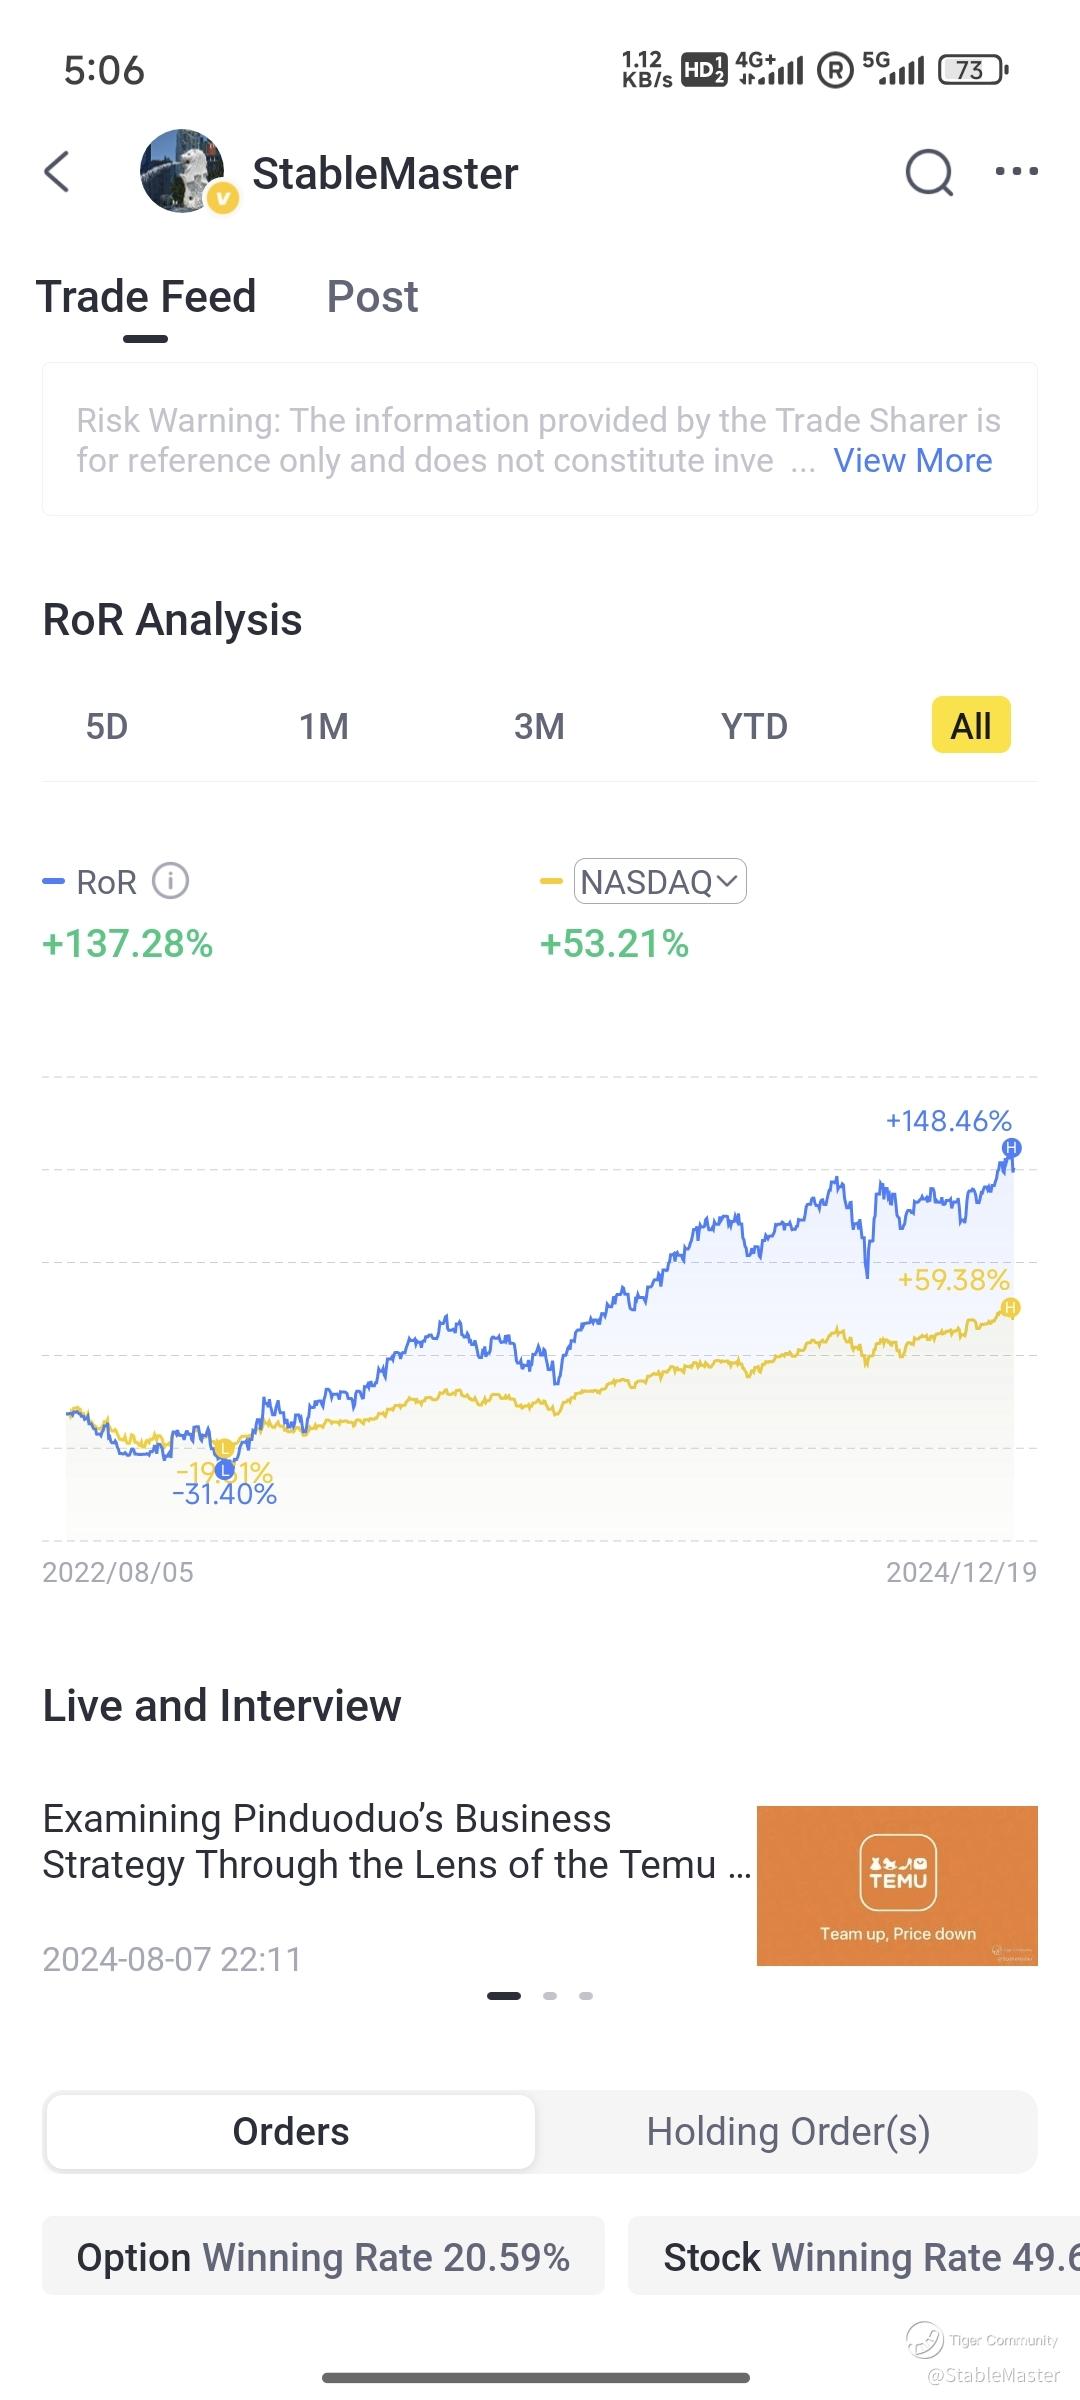Tap the yellow NASDAQ H marker
Screen dimensions: 1080x2400
point(1010,1307)
